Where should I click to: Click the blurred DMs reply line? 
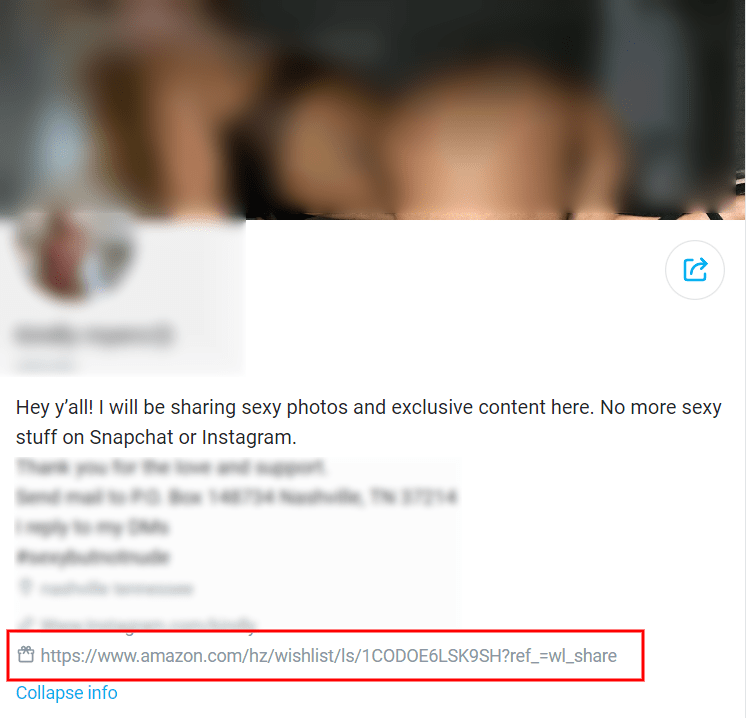[92, 527]
